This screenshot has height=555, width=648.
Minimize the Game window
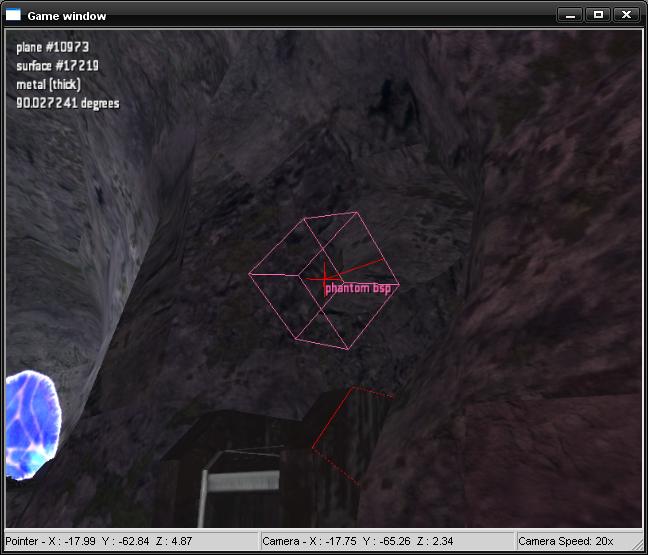(x=570, y=15)
